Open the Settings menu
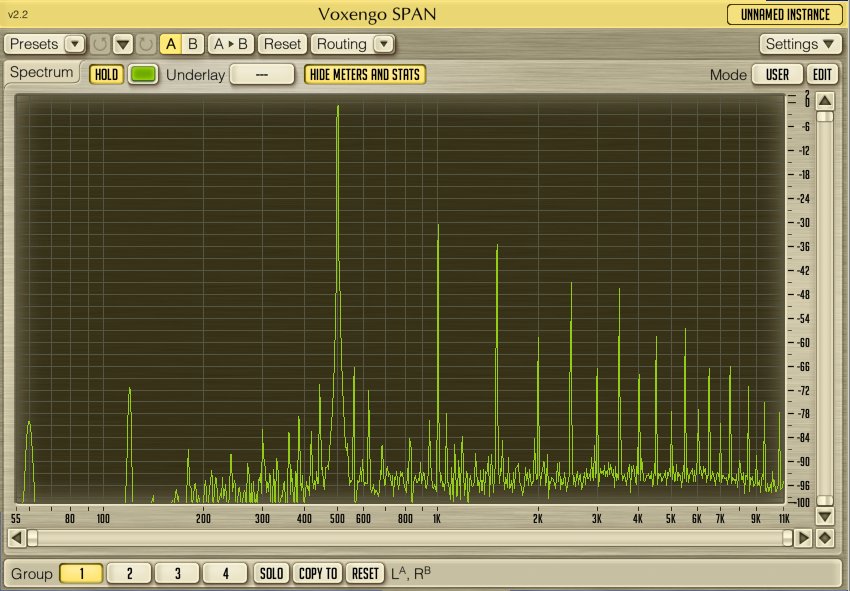The height and width of the screenshot is (591, 850). point(802,44)
